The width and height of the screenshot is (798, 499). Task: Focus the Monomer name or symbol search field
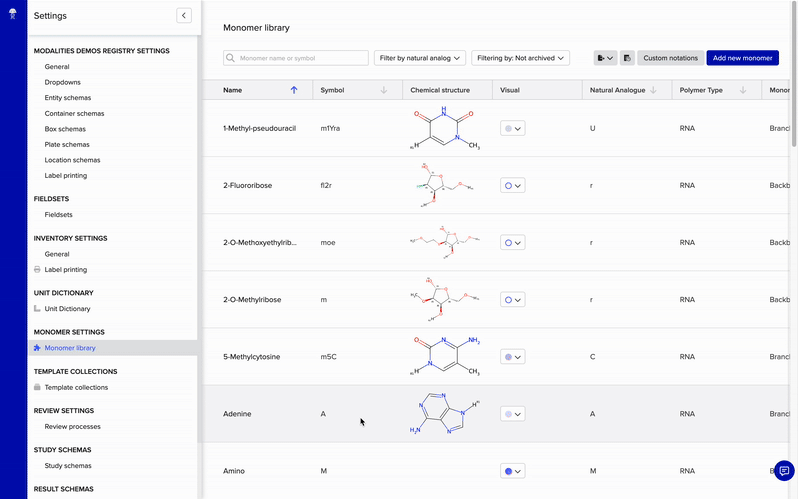tap(296, 58)
